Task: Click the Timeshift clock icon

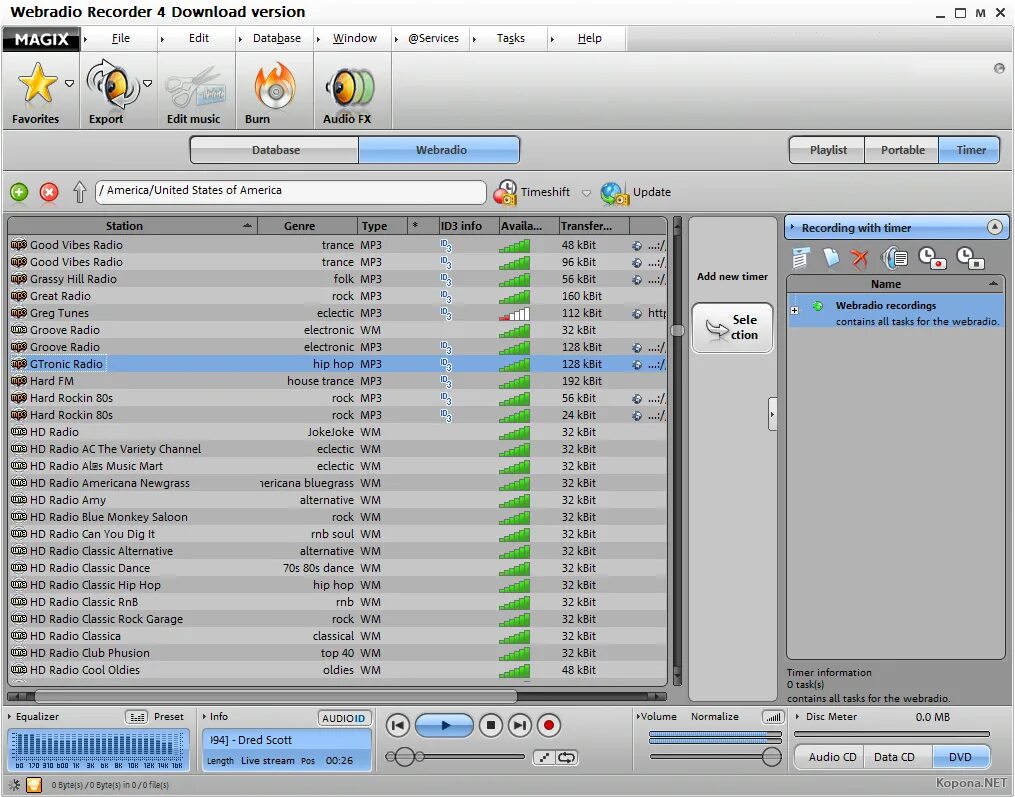Action: click(x=505, y=192)
